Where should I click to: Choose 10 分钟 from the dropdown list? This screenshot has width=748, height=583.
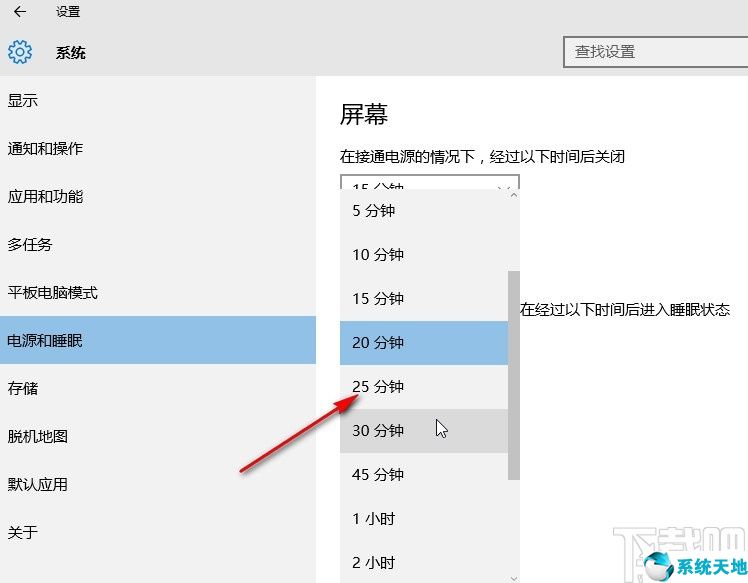pos(424,254)
